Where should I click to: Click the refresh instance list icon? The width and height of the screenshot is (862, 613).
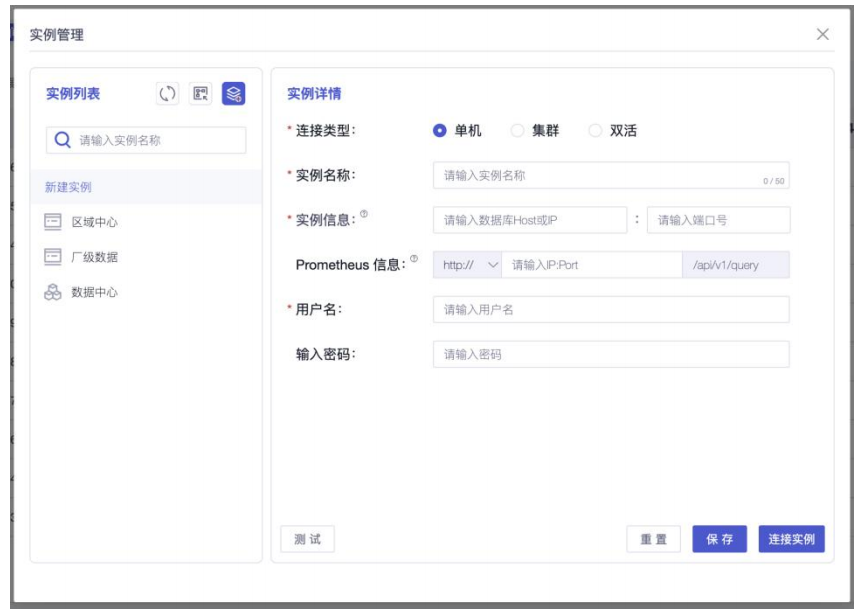(165, 95)
